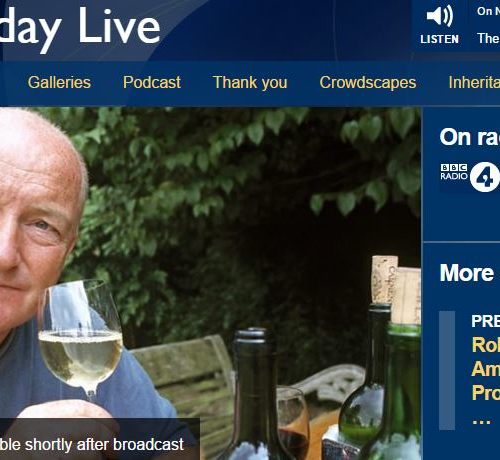Click the PREVIOUS label in sidebar
500x460 pixels.
click(x=486, y=321)
